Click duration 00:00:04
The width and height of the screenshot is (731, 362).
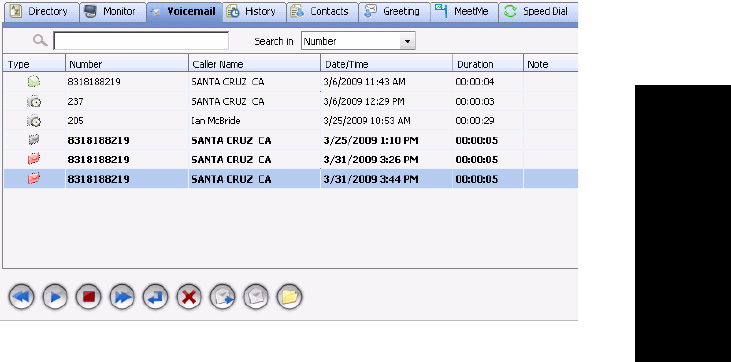click(475, 82)
